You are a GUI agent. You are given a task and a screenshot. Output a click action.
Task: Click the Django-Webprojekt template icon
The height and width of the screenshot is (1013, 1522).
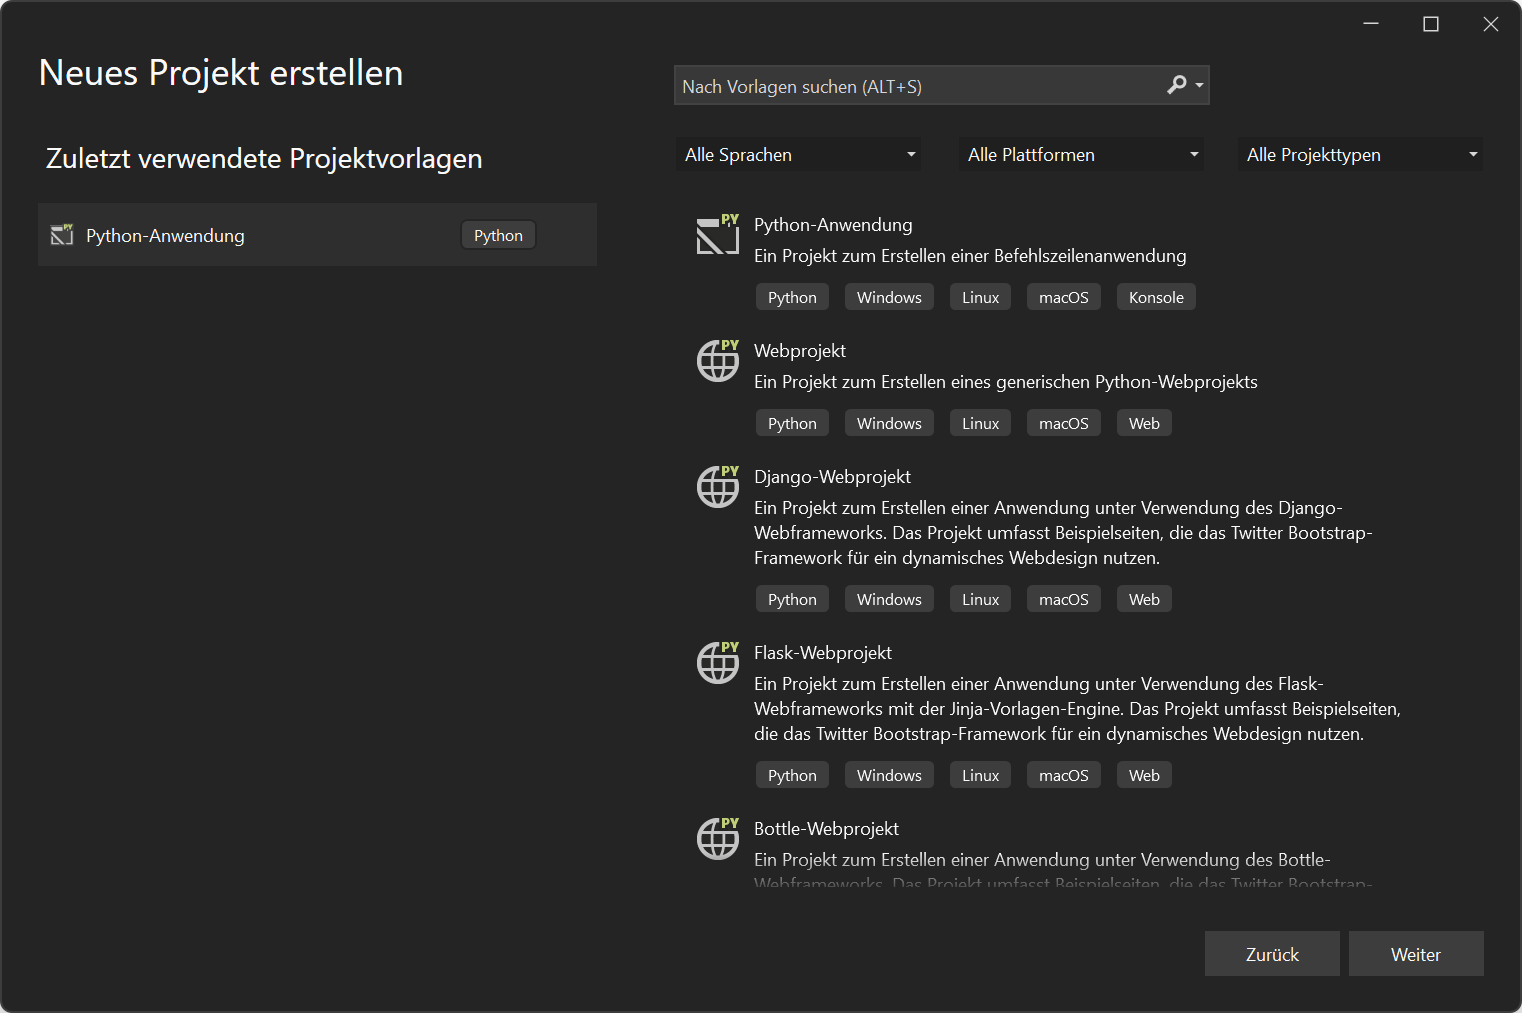click(x=717, y=487)
